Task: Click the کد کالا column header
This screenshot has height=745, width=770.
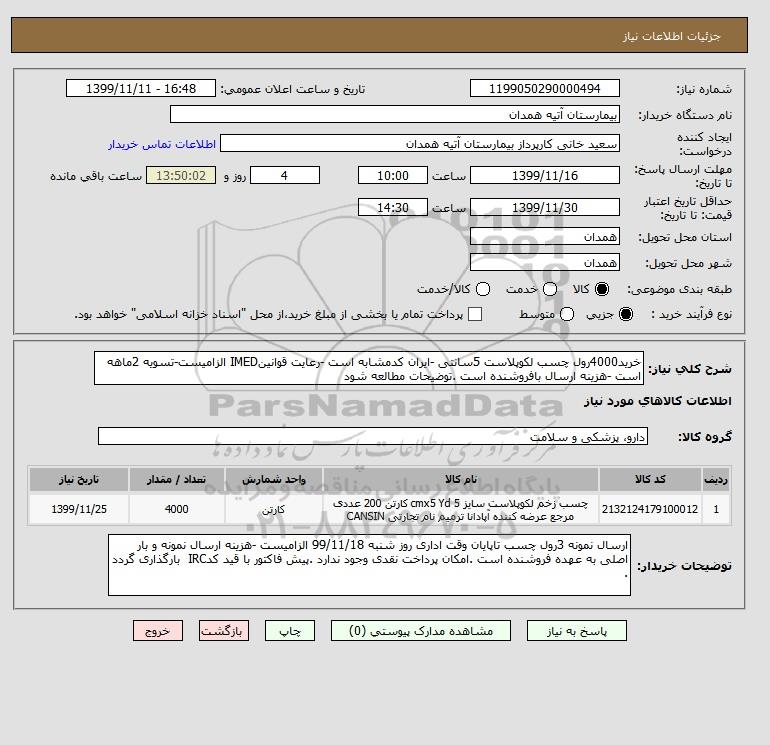Action: [650, 479]
